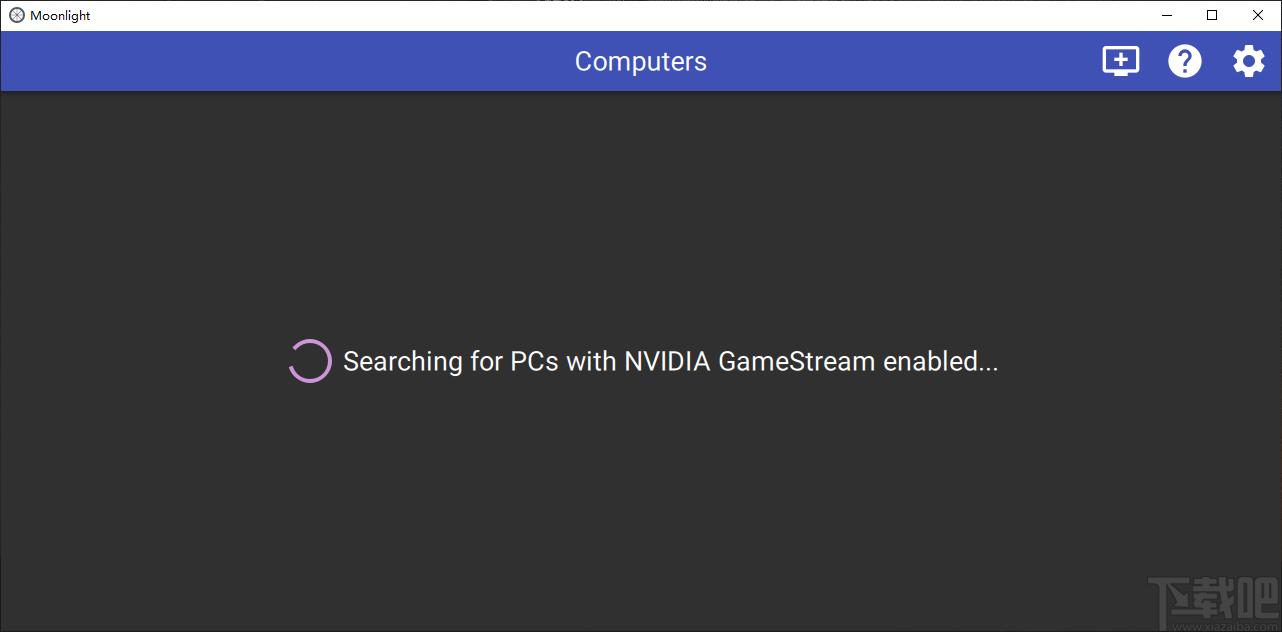Viewport: 1282px width, 632px height.
Task: Open Settings with the gear icon
Action: 1248,61
